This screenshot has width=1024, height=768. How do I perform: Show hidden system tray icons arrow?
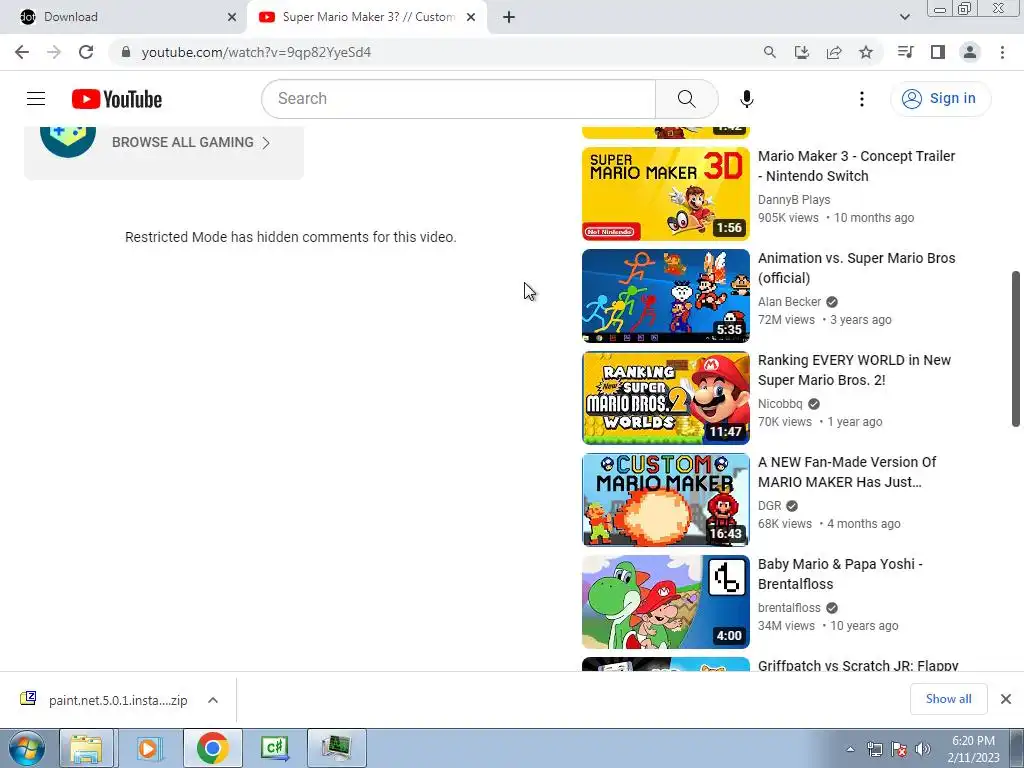coord(850,749)
